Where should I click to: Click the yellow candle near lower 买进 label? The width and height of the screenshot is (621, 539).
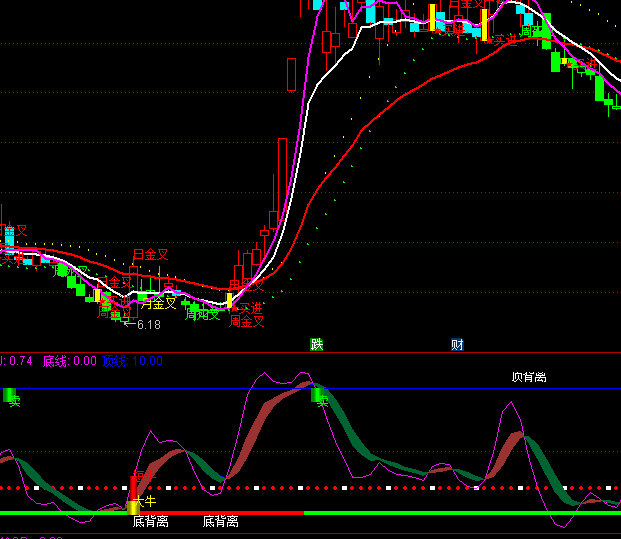(x=229, y=299)
